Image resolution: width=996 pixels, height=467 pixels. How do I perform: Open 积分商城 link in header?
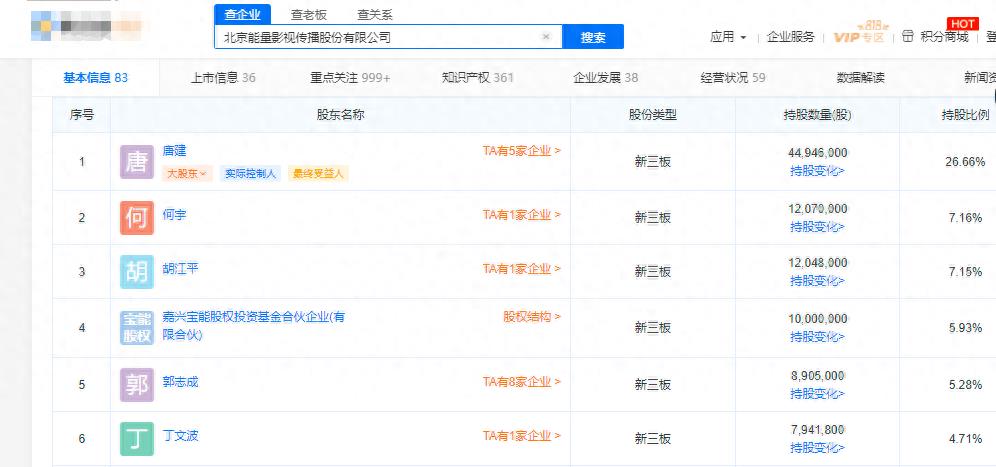point(944,37)
